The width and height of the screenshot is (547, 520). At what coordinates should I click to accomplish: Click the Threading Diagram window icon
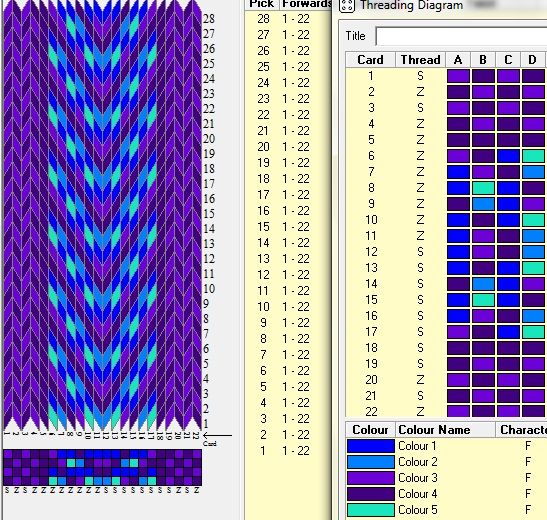coord(347,5)
